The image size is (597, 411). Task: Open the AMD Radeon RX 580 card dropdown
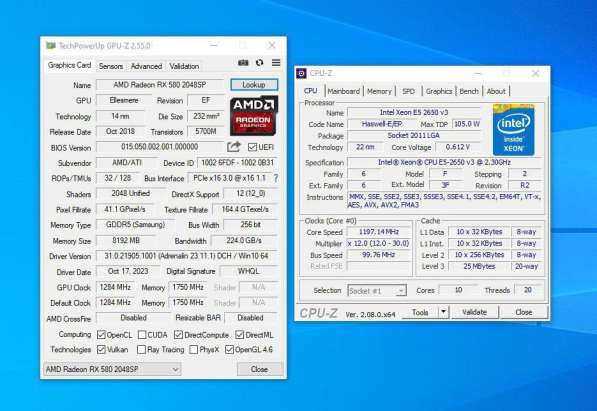[x=112, y=369]
